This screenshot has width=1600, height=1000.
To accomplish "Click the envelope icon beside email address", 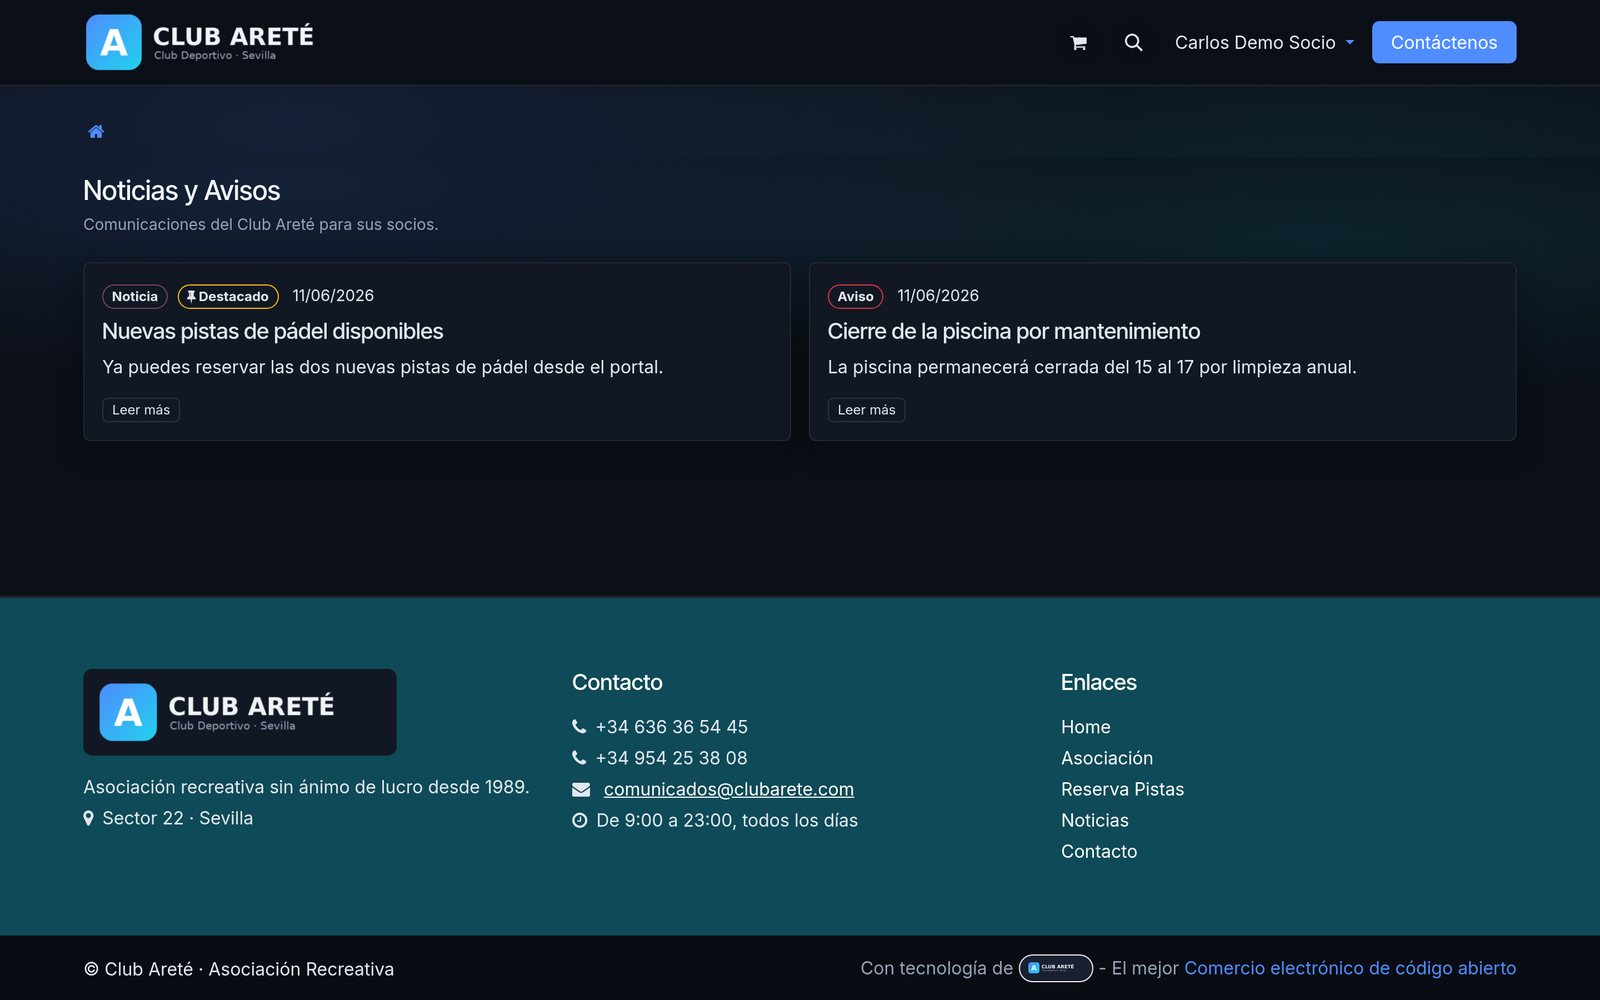I will (581, 790).
